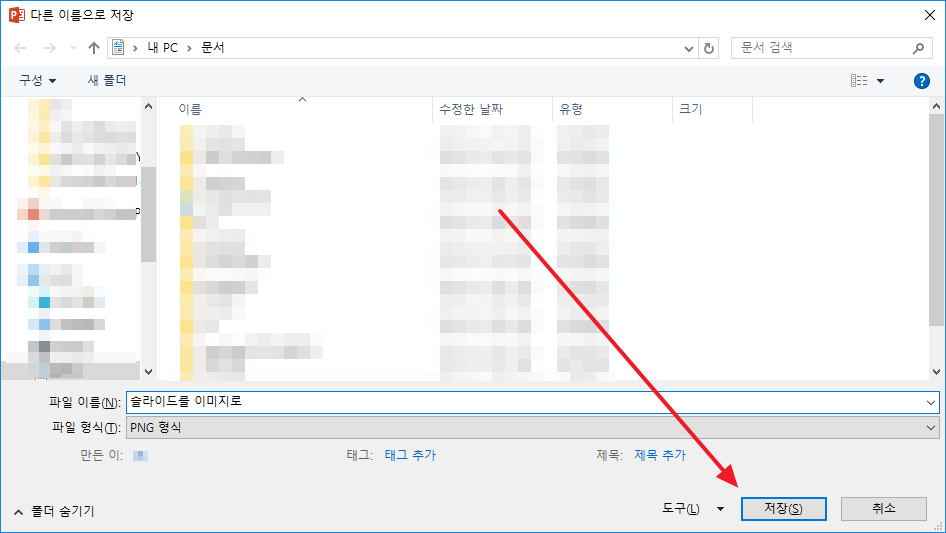Screen dimensions: 946x533
Task: Click the 파일 이름 text field
Action: 533,402
